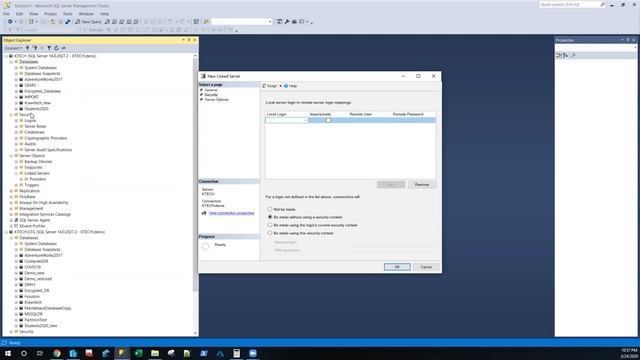Select the COVID19 database in the tree
This screenshot has height=360, width=640.
point(33,267)
